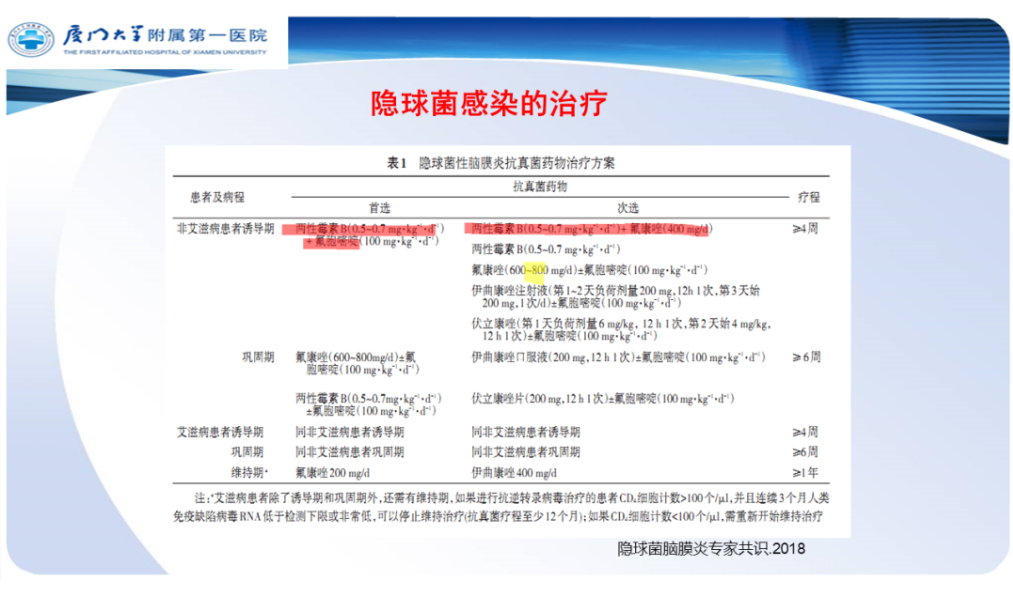Click '≥4周' in non-AIDS induction row
The height and width of the screenshot is (589, 1013).
[806, 229]
